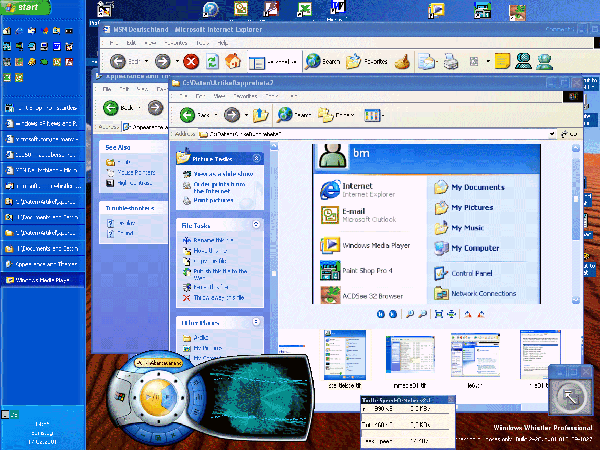The width and height of the screenshot is (600, 450).
Task: Click the Actual Size icon below the preview
Action: point(452,314)
